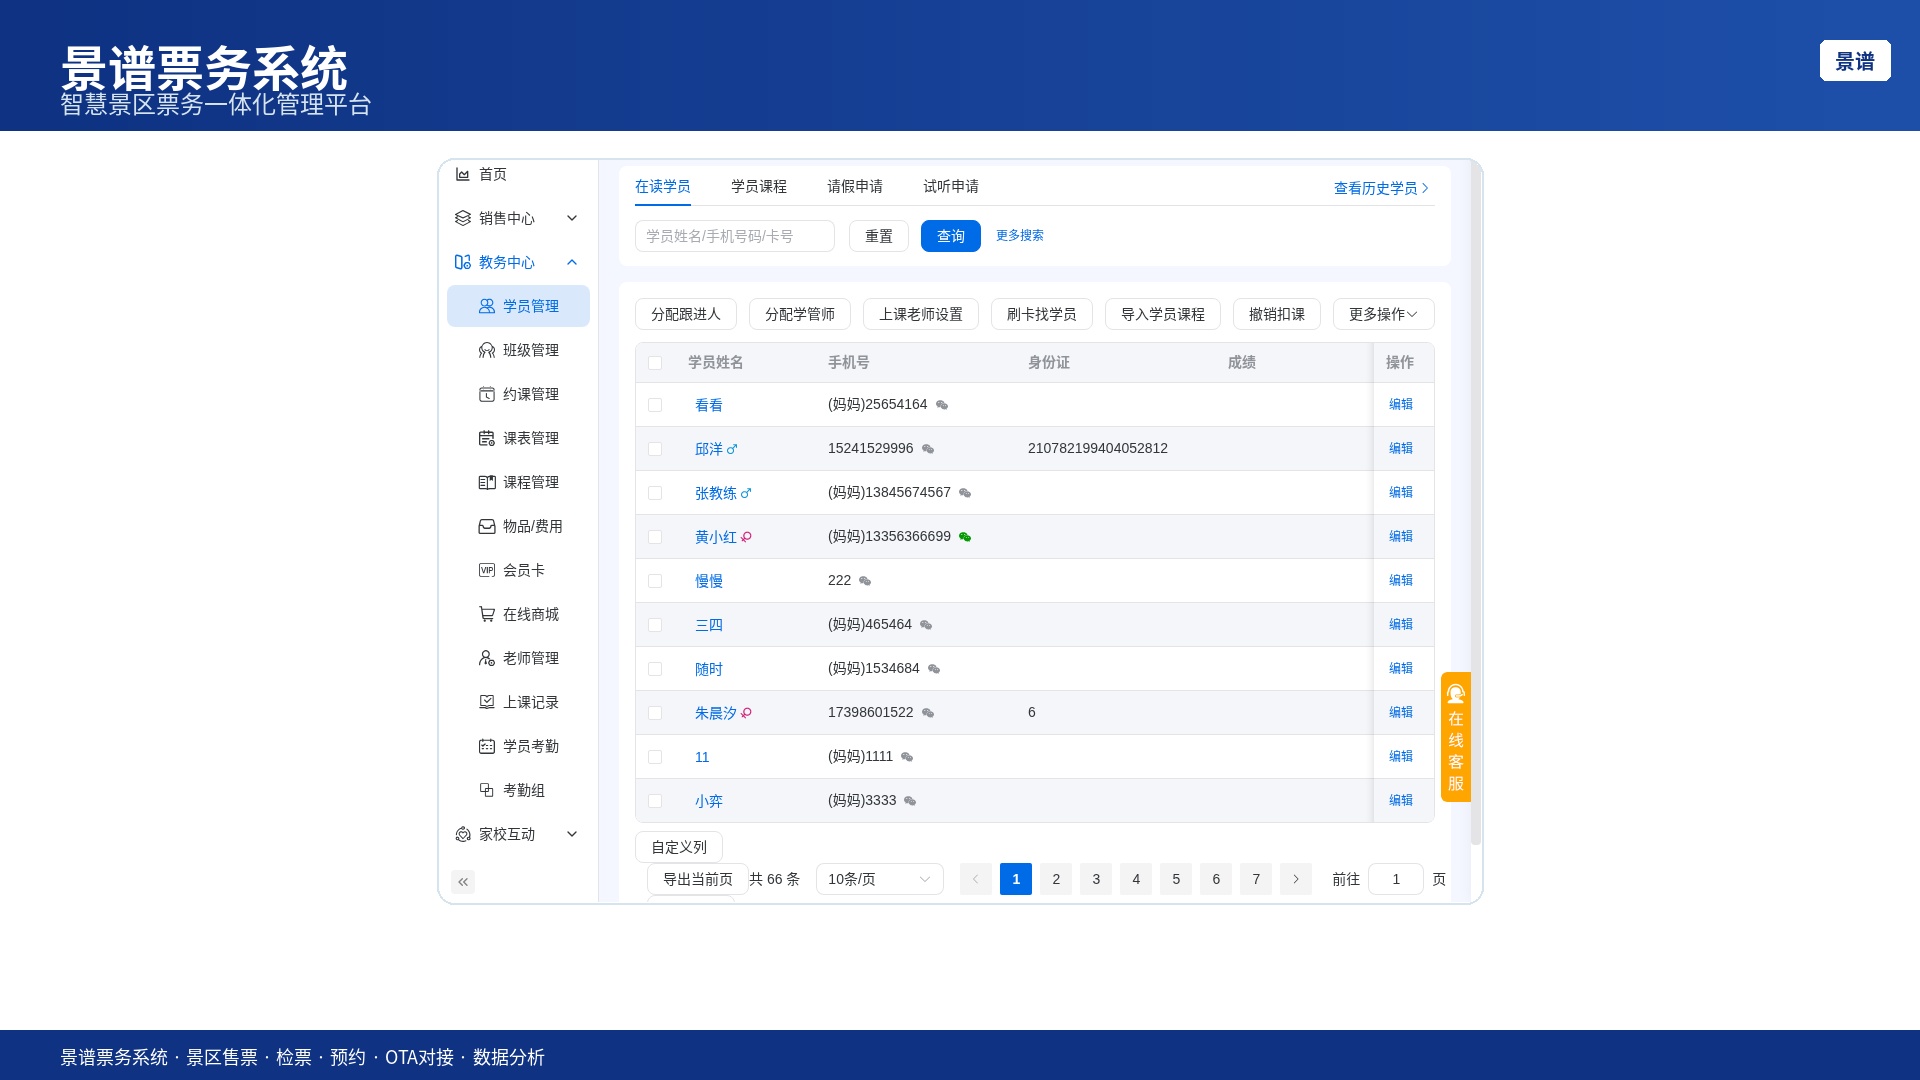Click the 首页 home chart icon
This screenshot has height=1080, width=1920.
(x=463, y=174)
